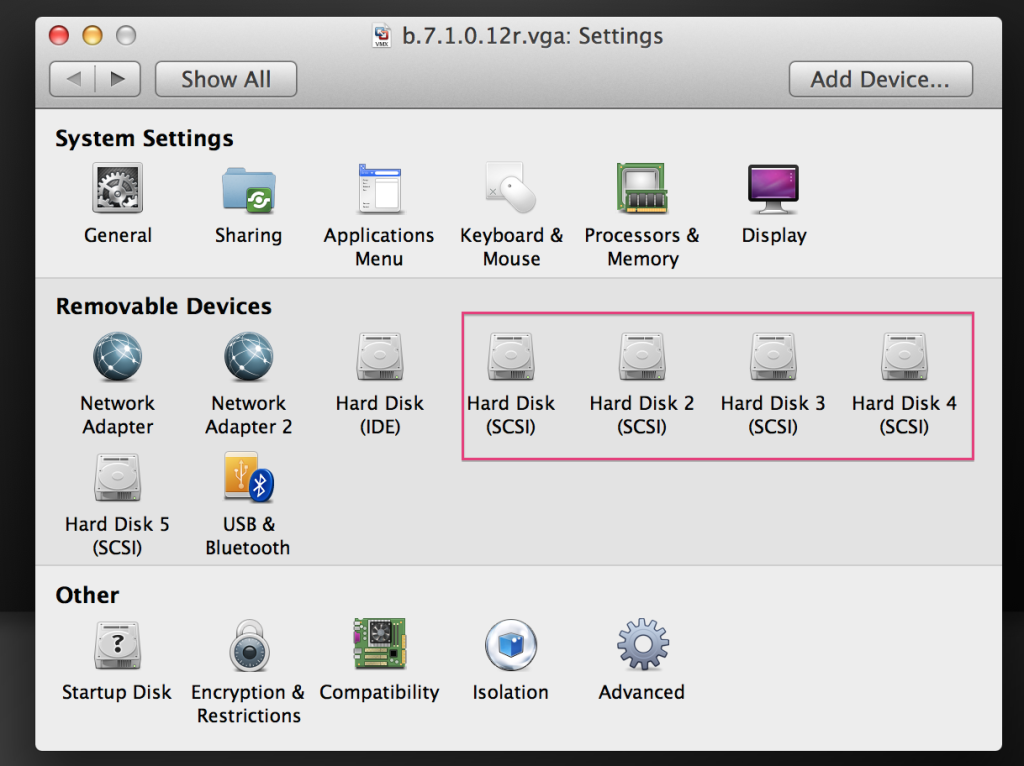1024x766 pixels.
Task: Open the Sharing settings
Action: click(248, 189)
